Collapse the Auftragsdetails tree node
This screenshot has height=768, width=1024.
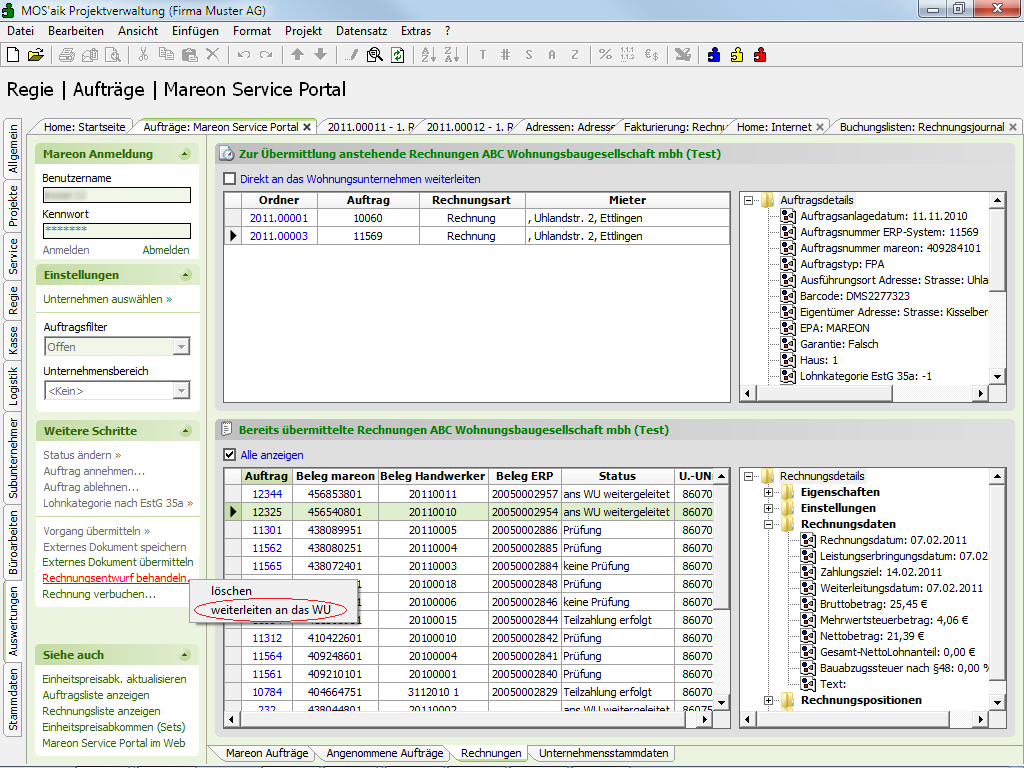pyautogui.click(x=748, y=200)
